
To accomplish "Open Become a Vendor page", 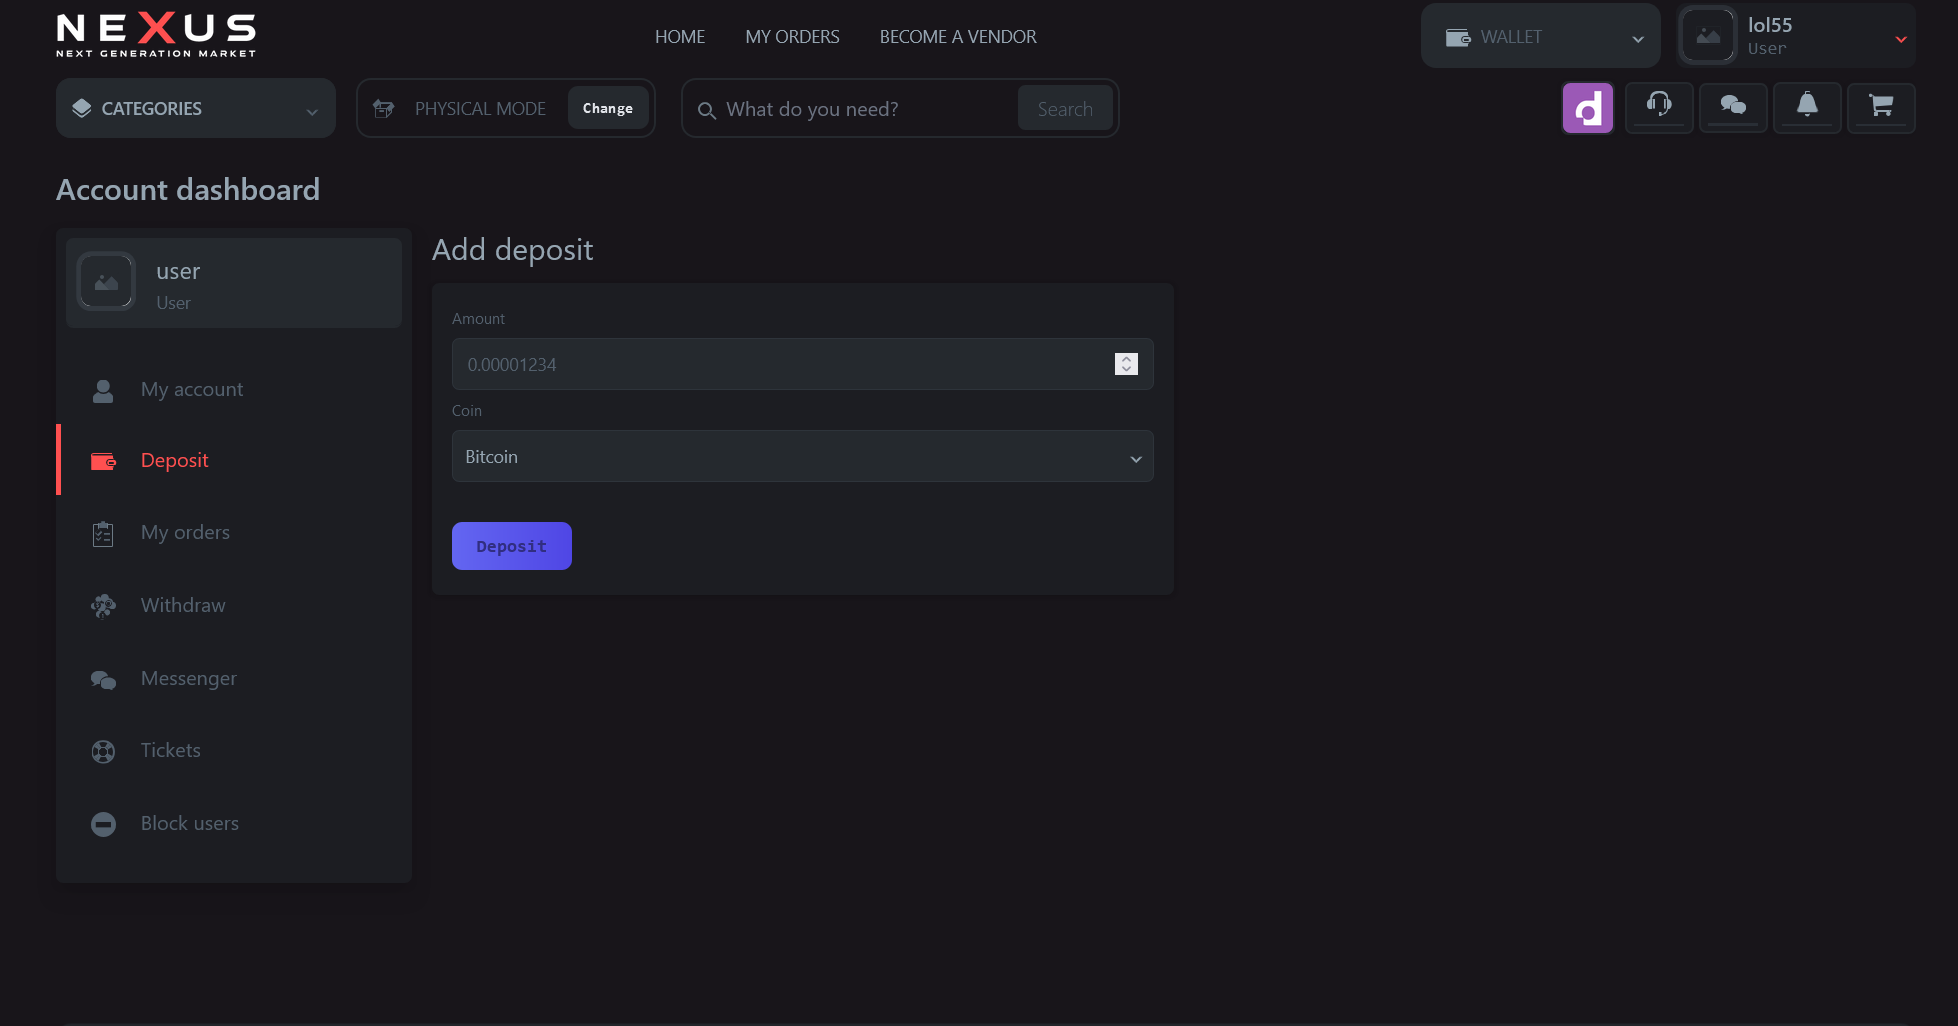I will click(958, 37).
